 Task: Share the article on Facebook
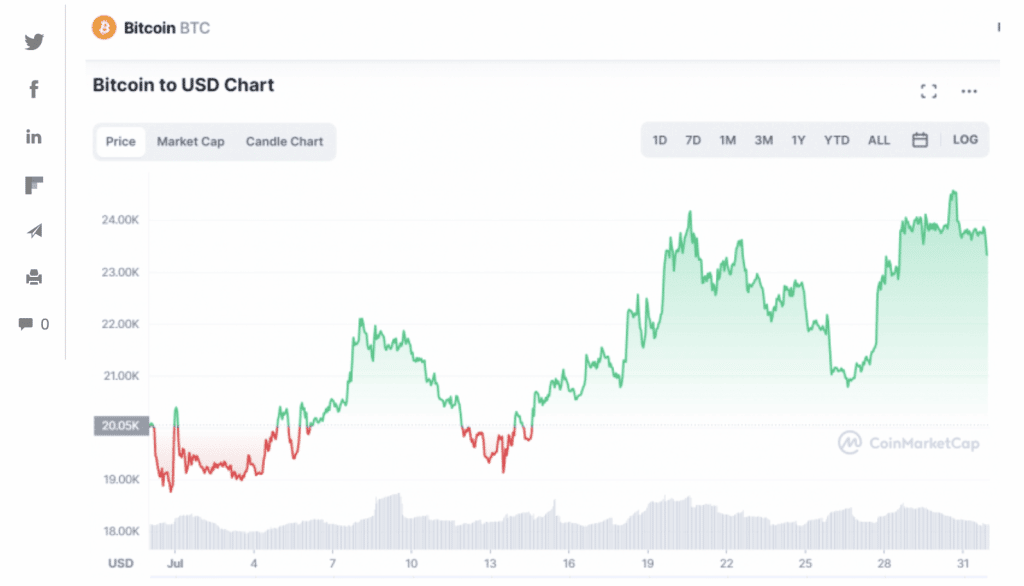click(34, 89)
